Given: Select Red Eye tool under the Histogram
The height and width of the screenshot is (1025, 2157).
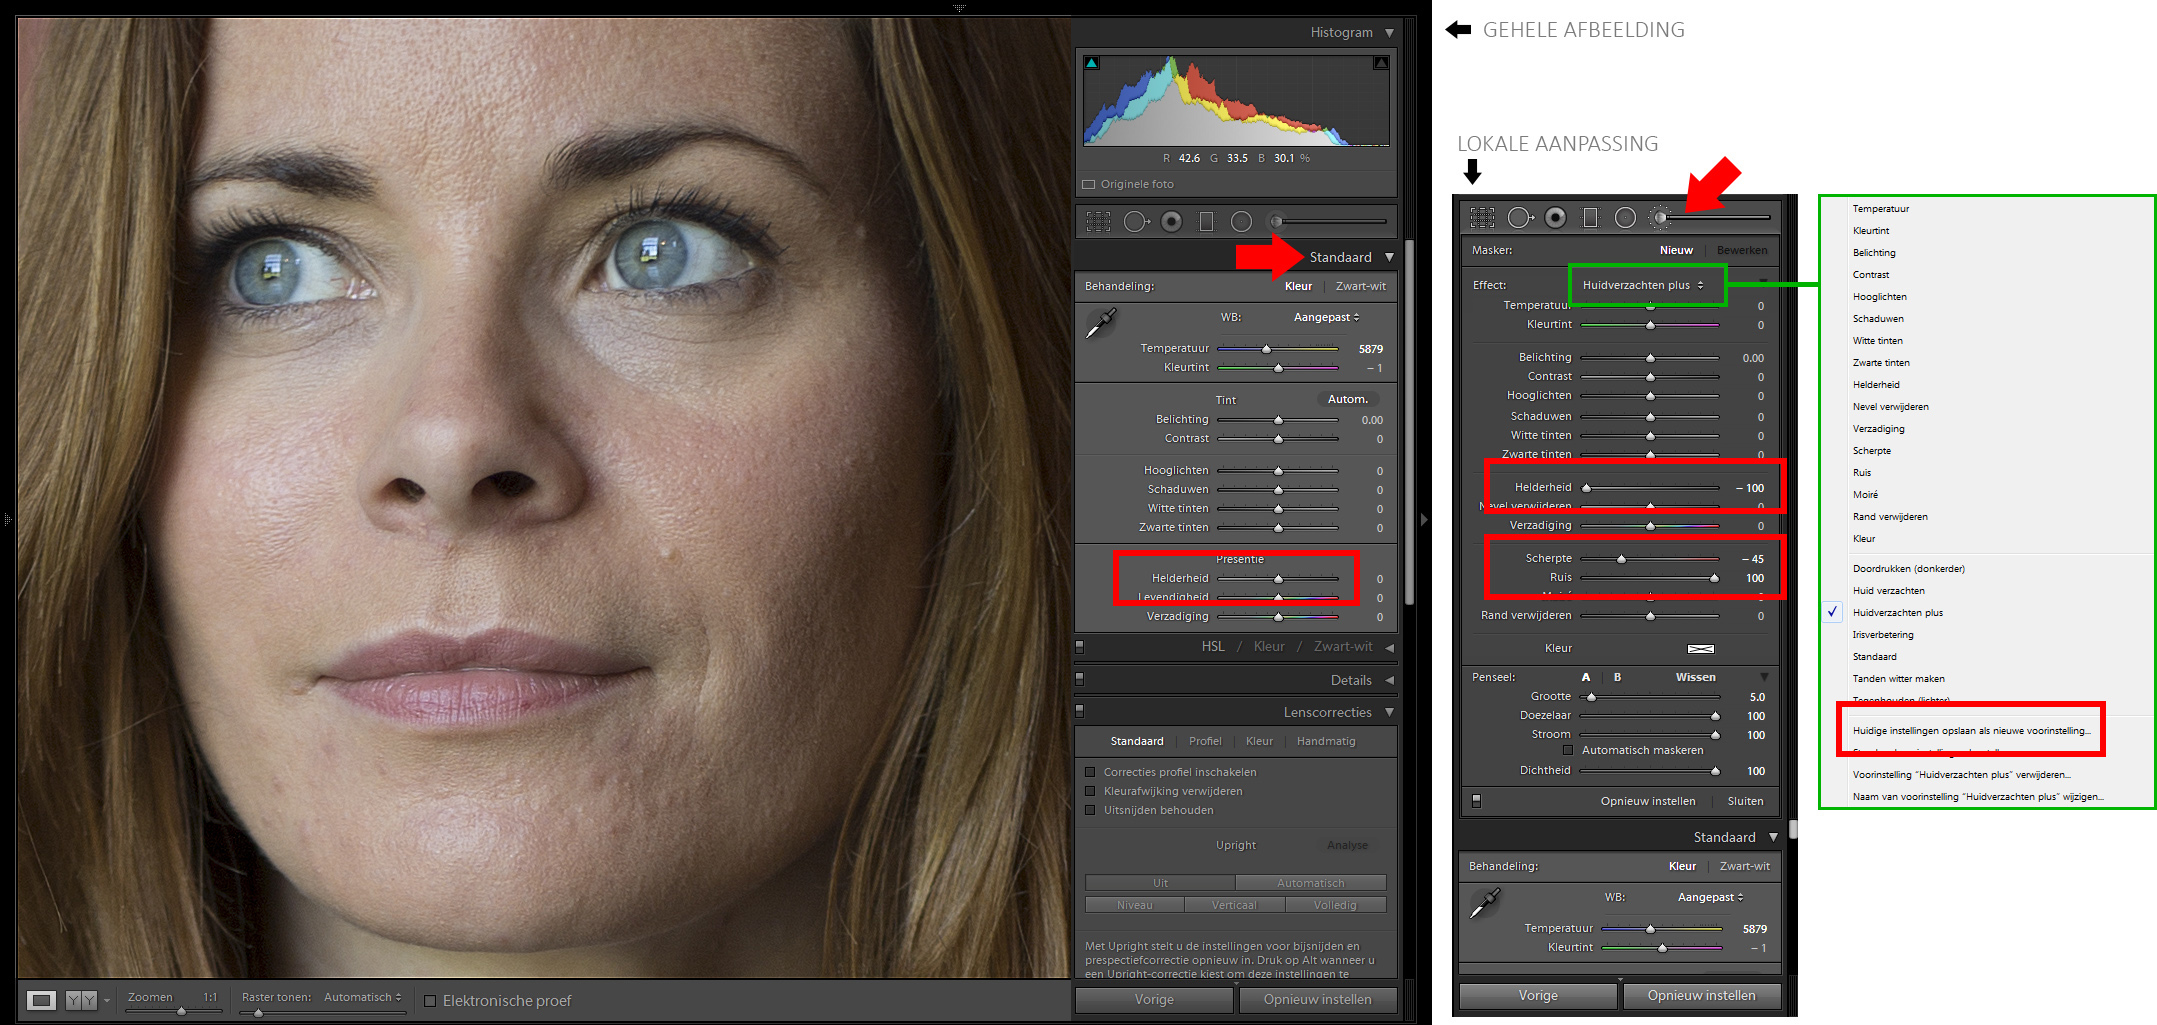Looking at the screenshot, I should [x=1171, y=221].
